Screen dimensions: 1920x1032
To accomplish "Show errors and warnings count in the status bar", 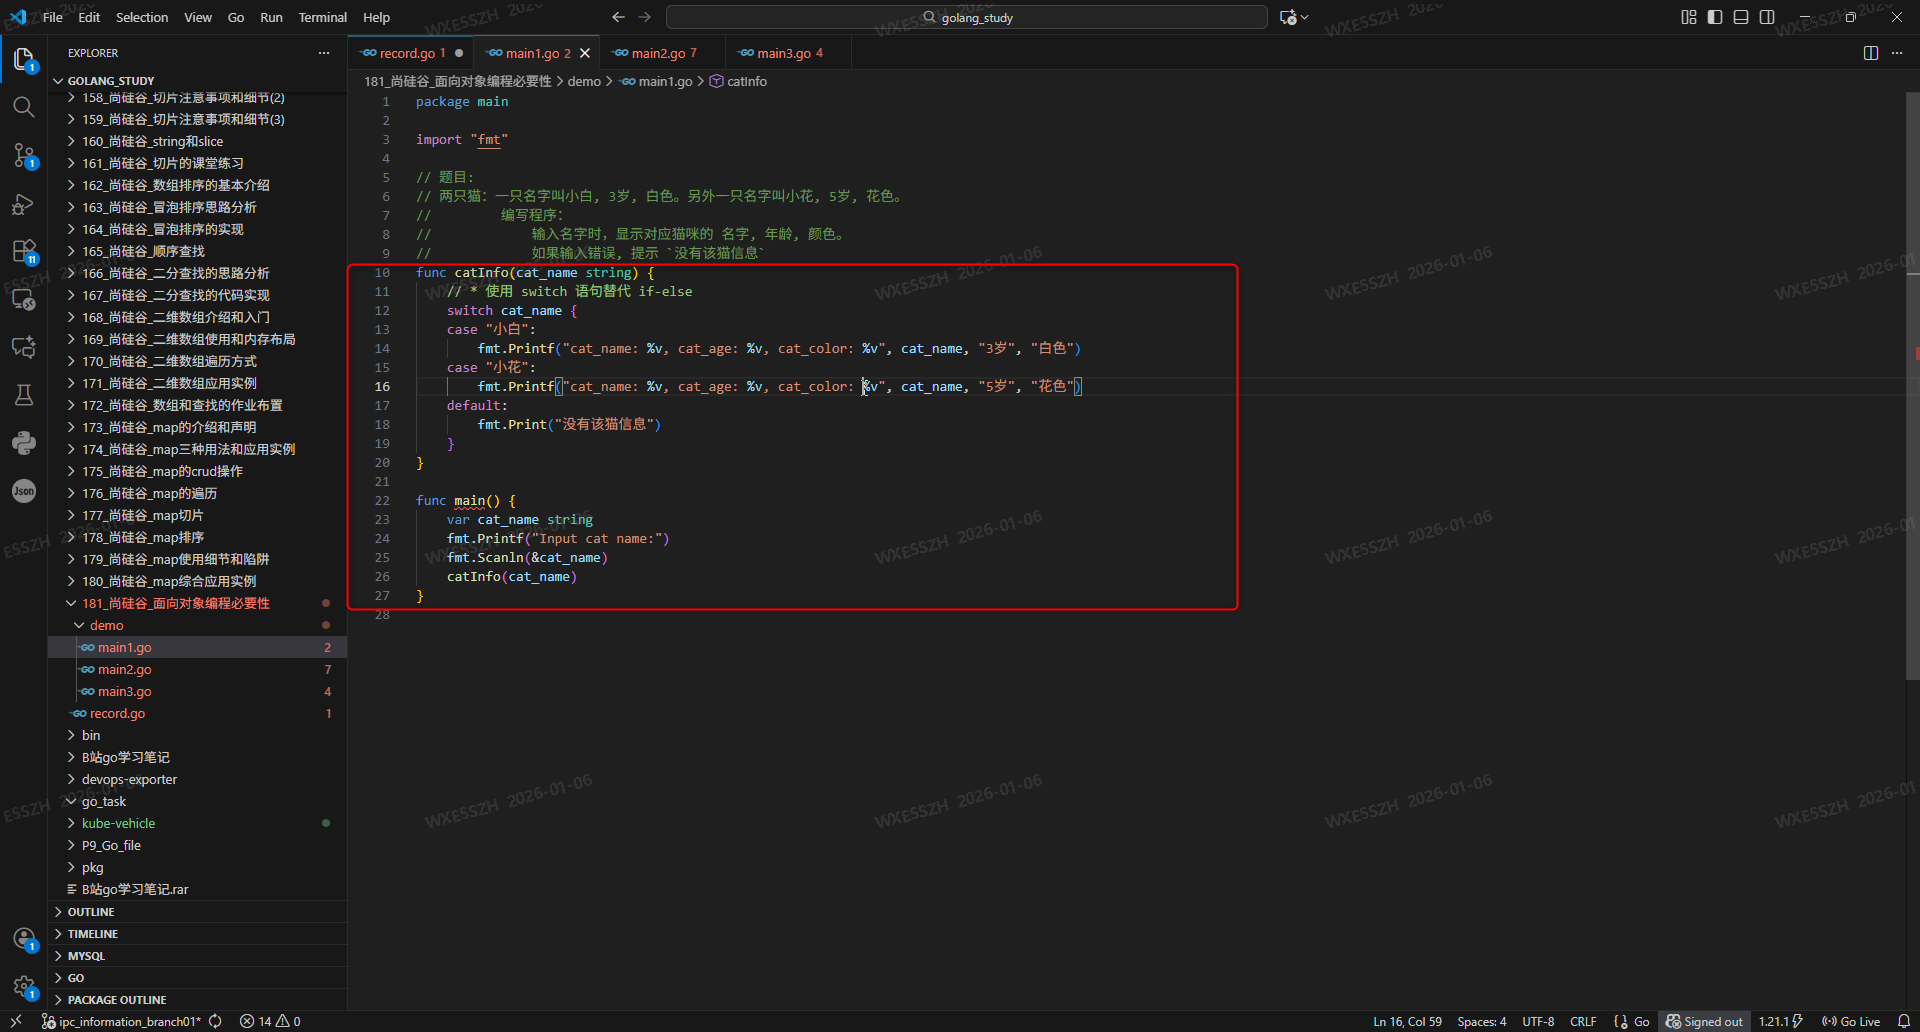I will [270, 1021].
